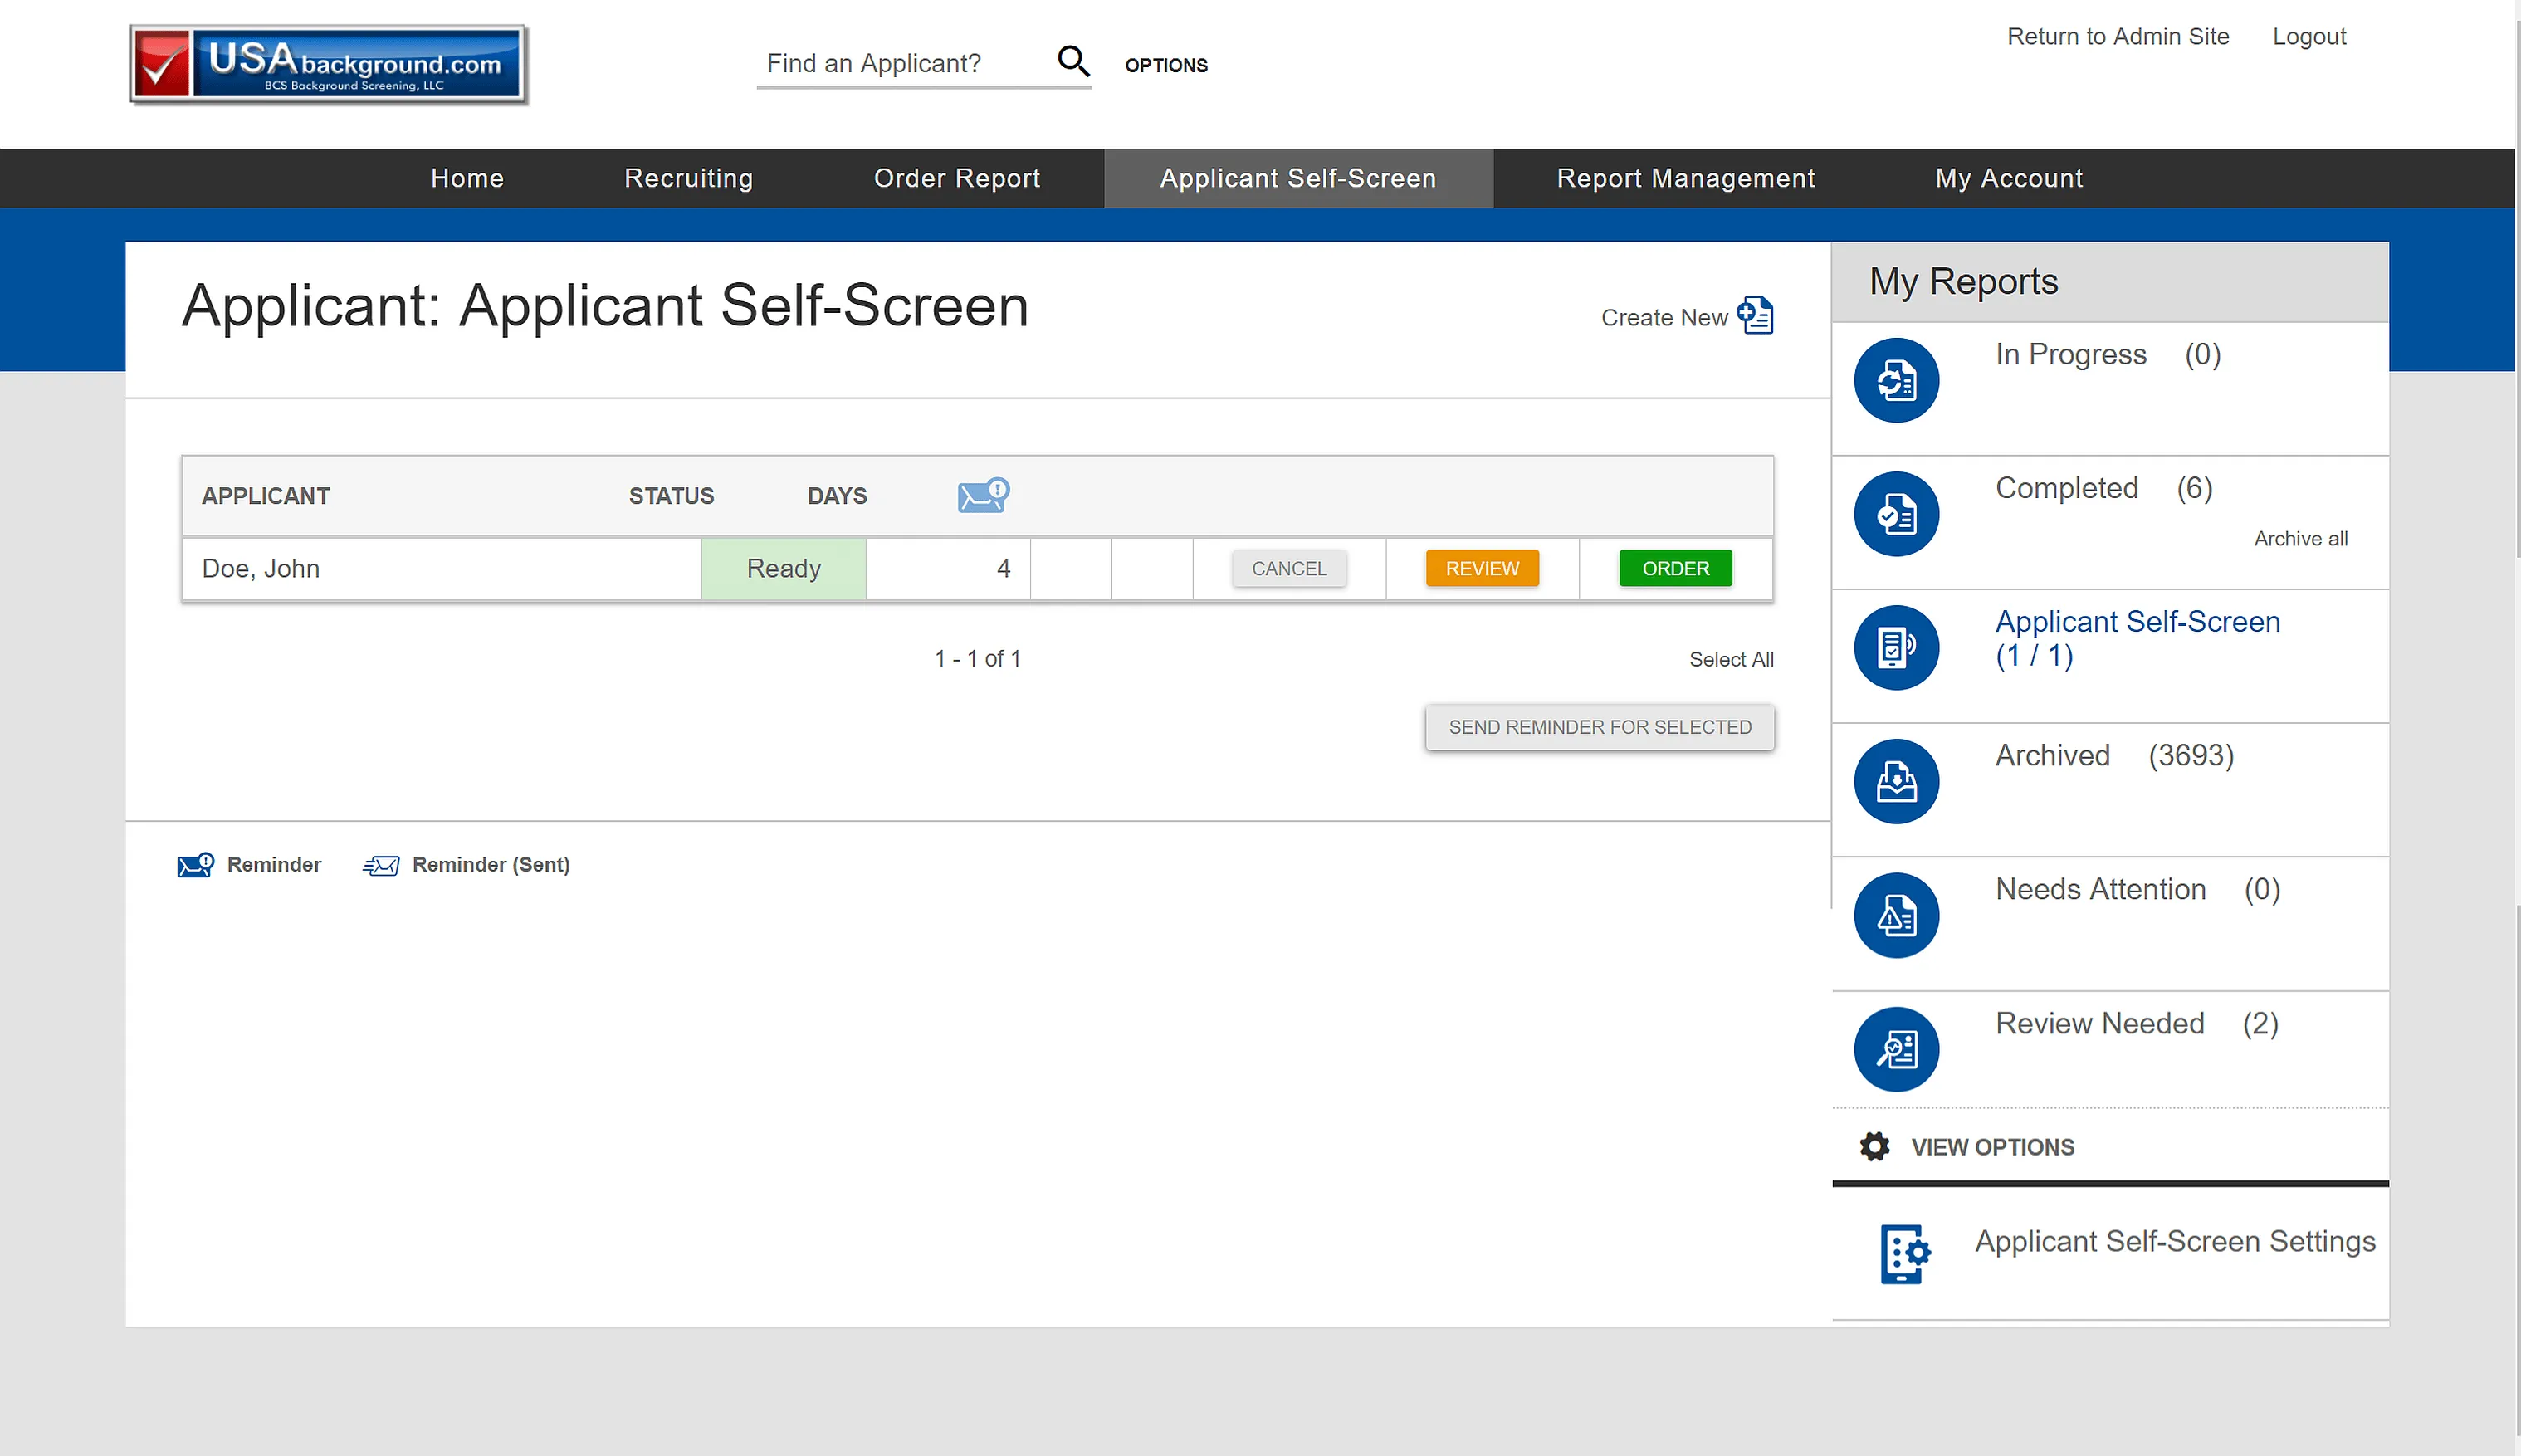Cancel the self-screen for Doe, John

coord(1289,568)
